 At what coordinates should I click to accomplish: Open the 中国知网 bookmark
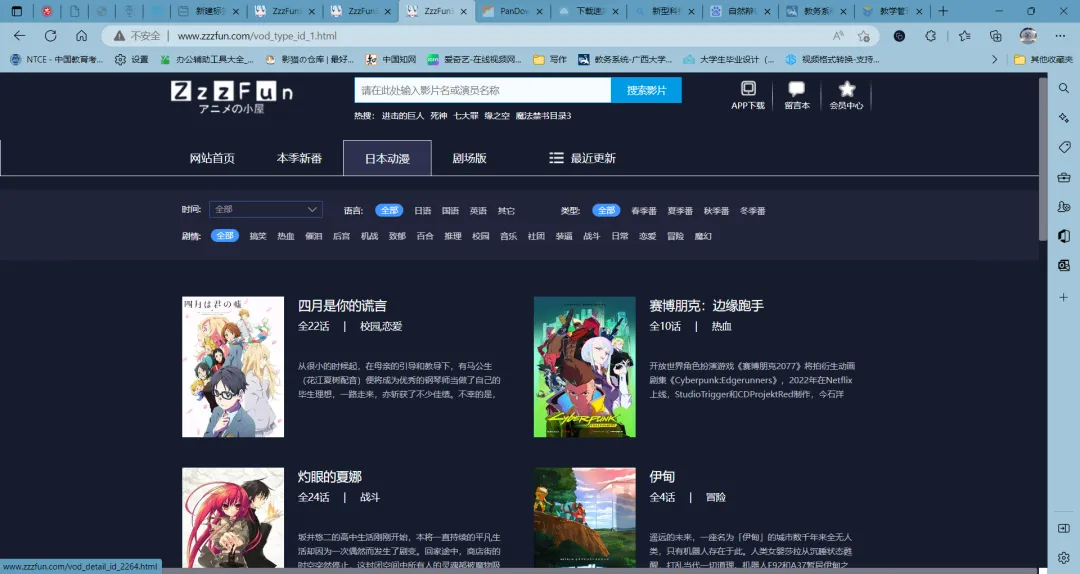[391, 60]
